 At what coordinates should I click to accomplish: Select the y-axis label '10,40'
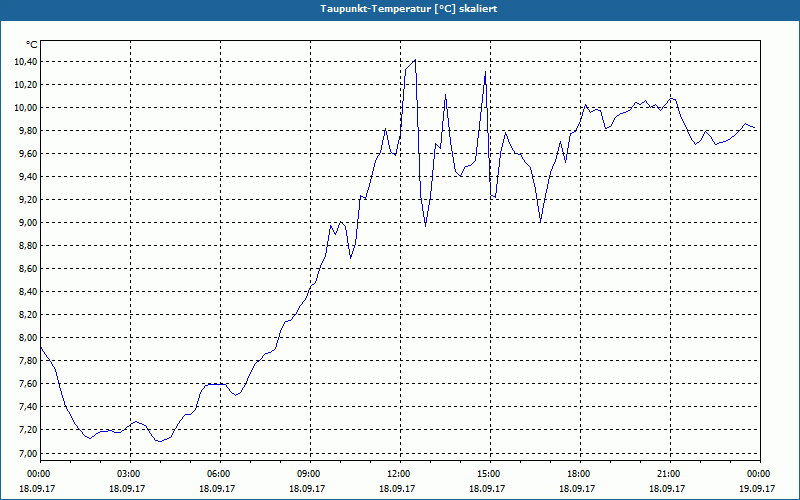click(x=27, y=61)
